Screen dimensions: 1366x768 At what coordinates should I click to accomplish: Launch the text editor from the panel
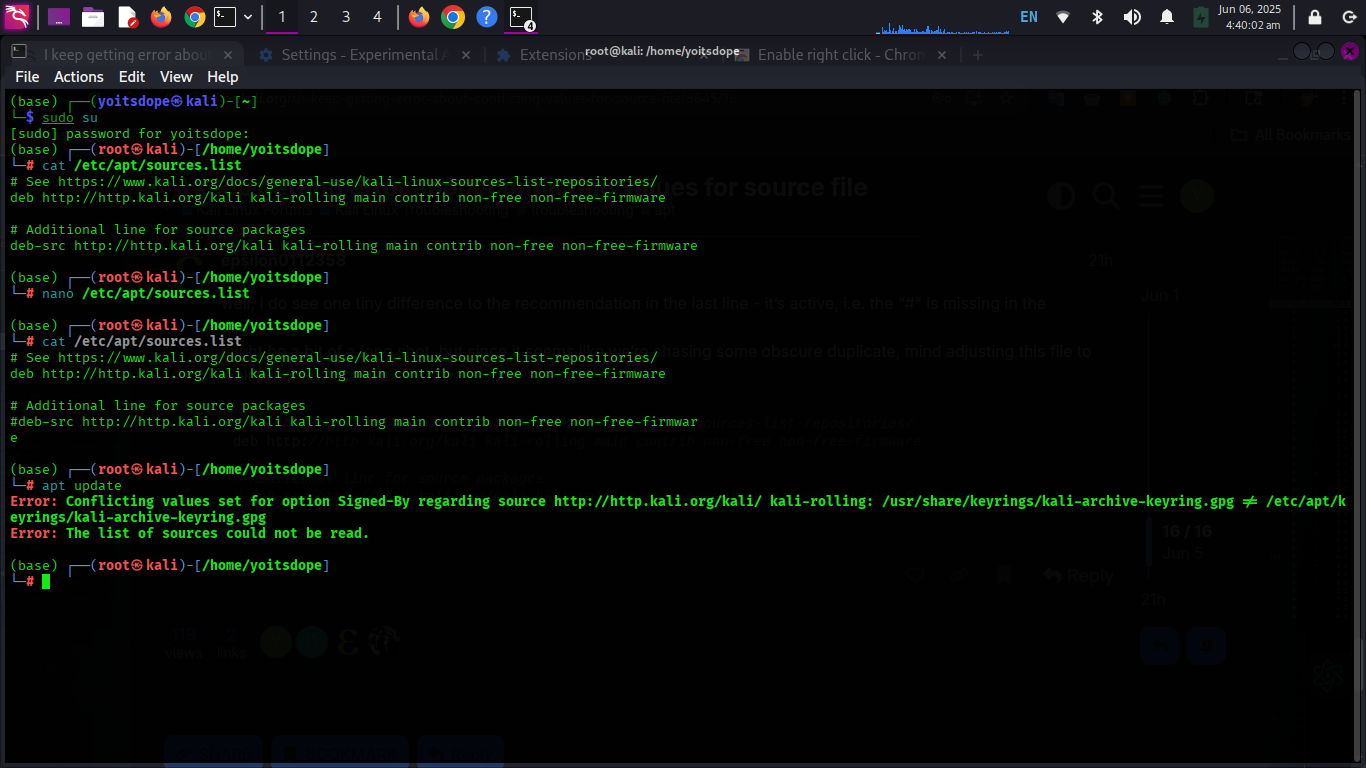pyautogui.click(x=127, y=16)
